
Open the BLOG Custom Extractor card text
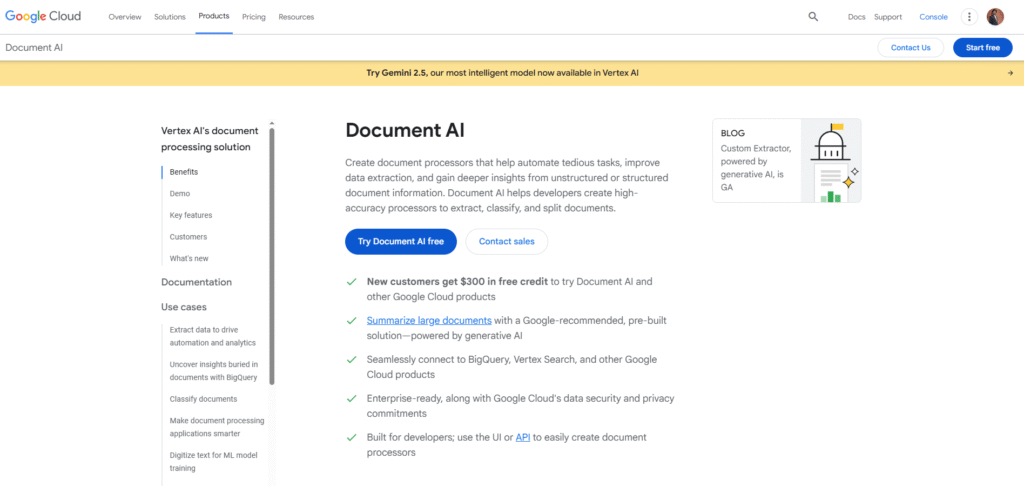[x=756, y=160]
